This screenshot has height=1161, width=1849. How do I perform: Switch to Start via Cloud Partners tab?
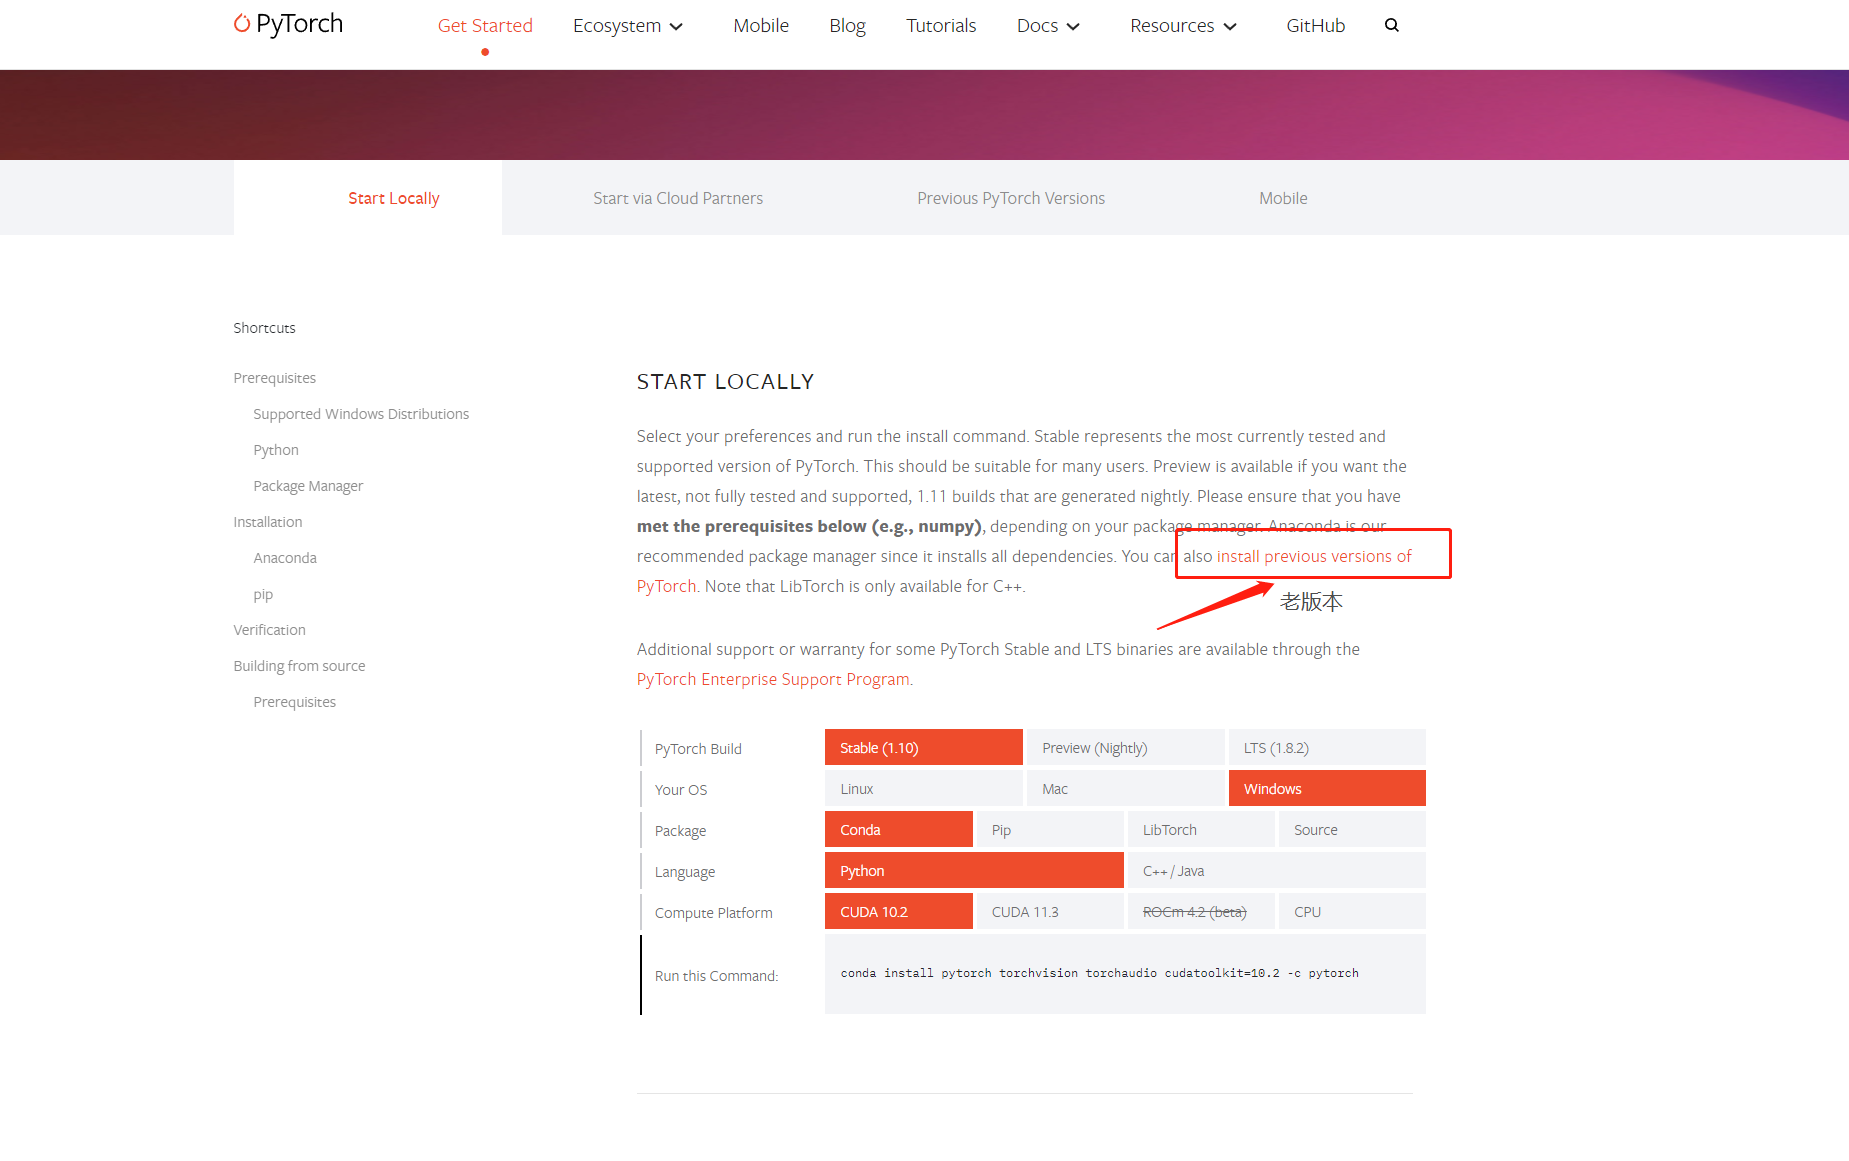(x=678, y=198)
